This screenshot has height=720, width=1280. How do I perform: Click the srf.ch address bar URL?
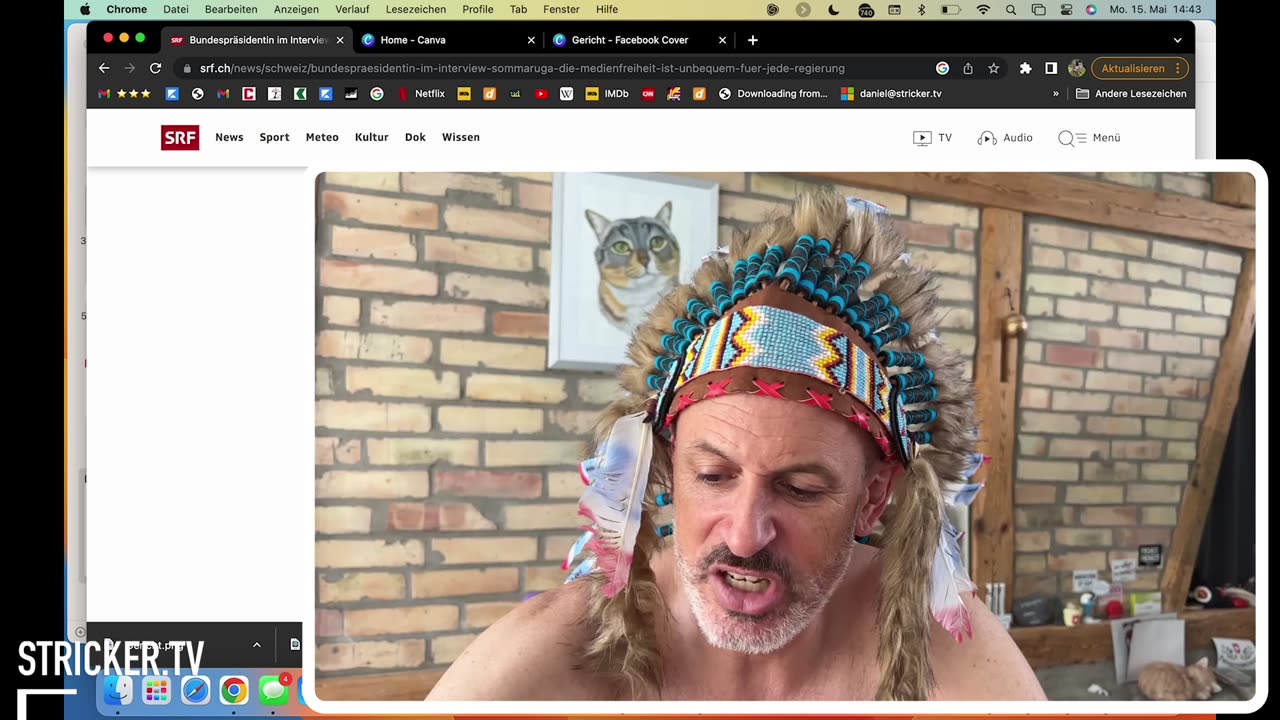pyautogui.click(x=522, y=68)
